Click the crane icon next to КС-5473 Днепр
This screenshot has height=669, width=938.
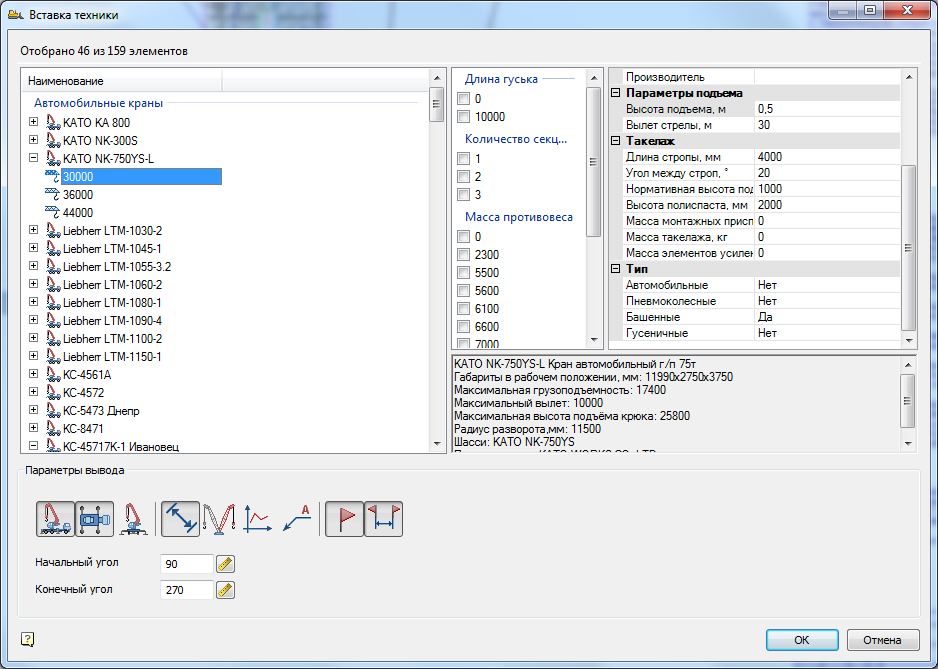tap(53, 410)
